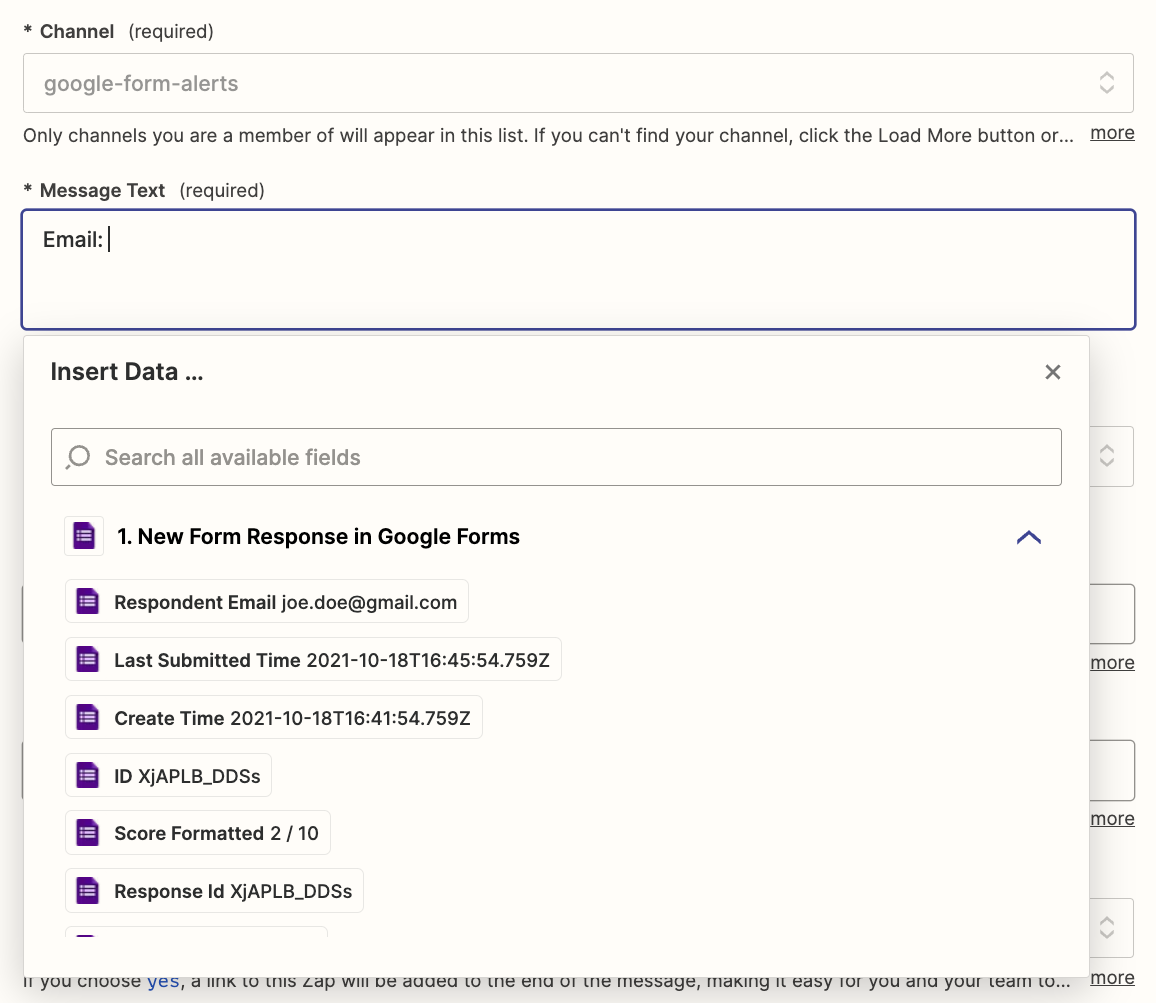Click Google Forms icon beside section header

pyautogui.click(x=84, y=536)
